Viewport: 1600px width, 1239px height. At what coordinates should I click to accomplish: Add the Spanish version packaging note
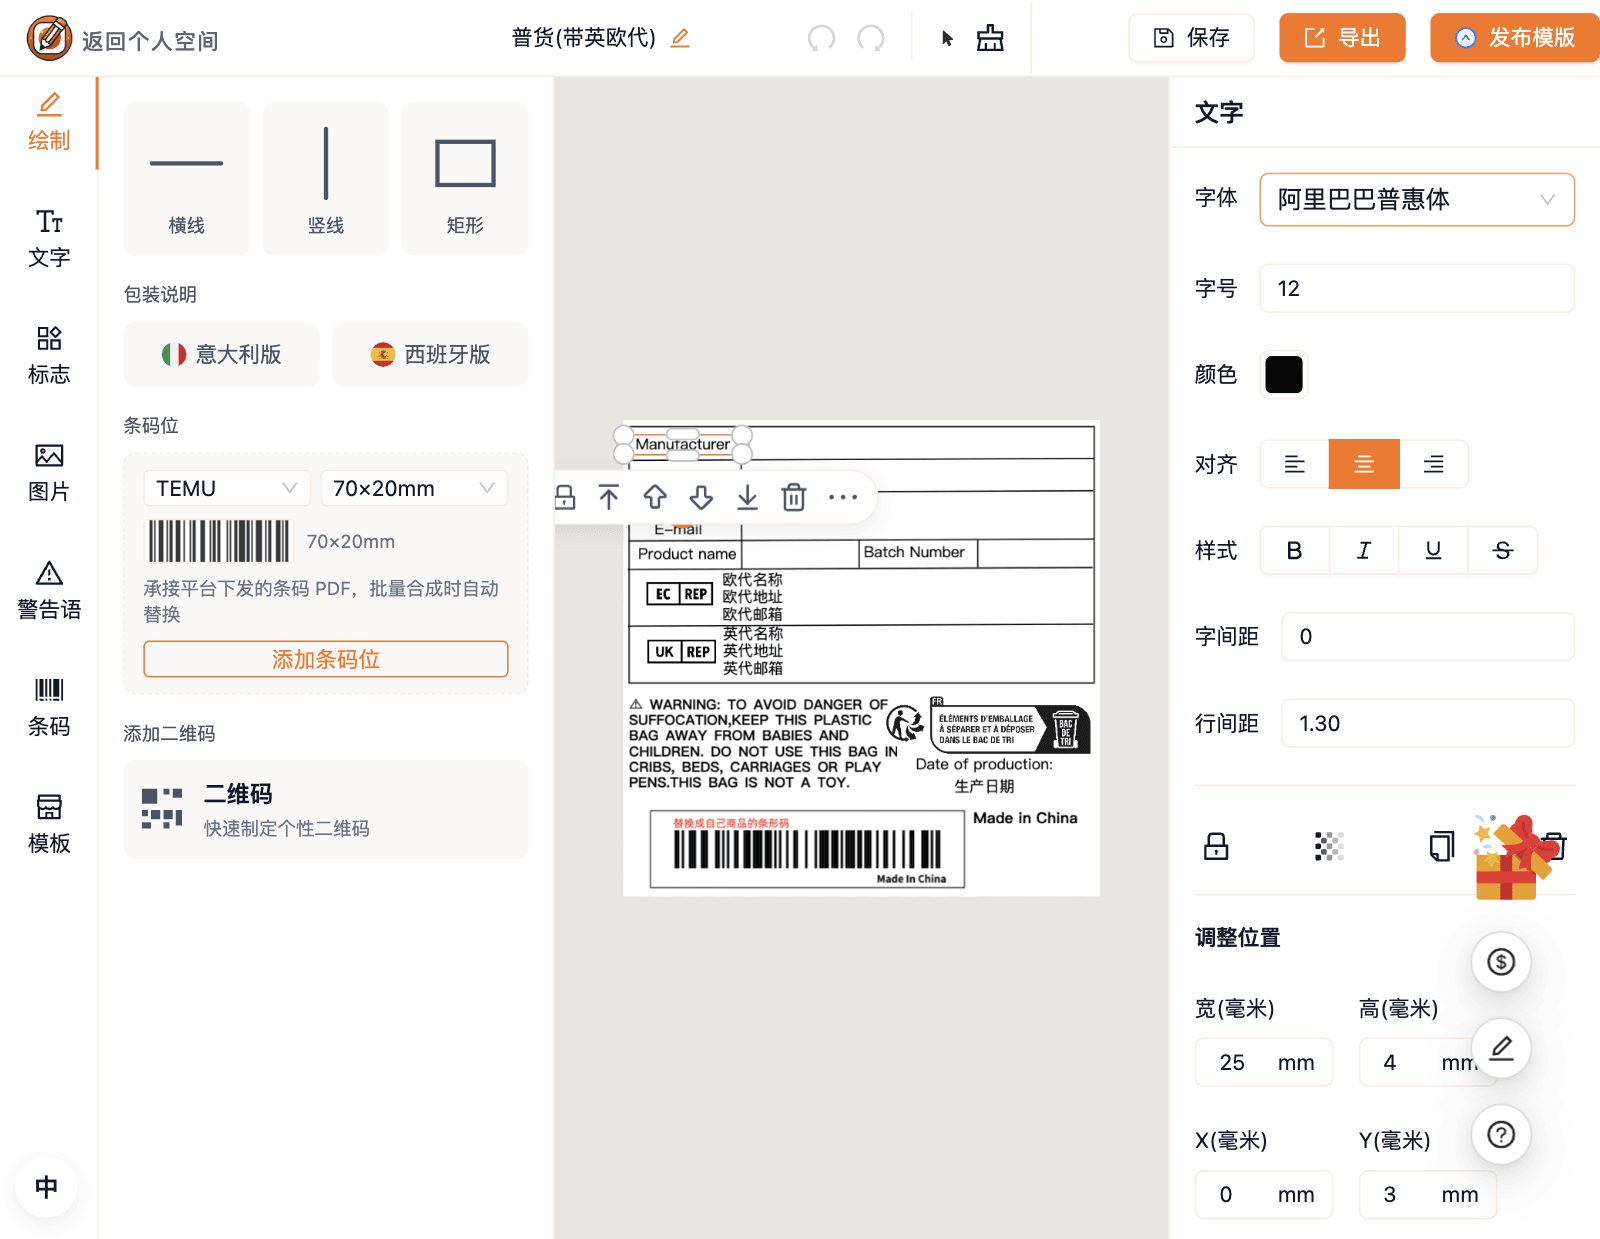pyautogui.click(x=430, y=354)
